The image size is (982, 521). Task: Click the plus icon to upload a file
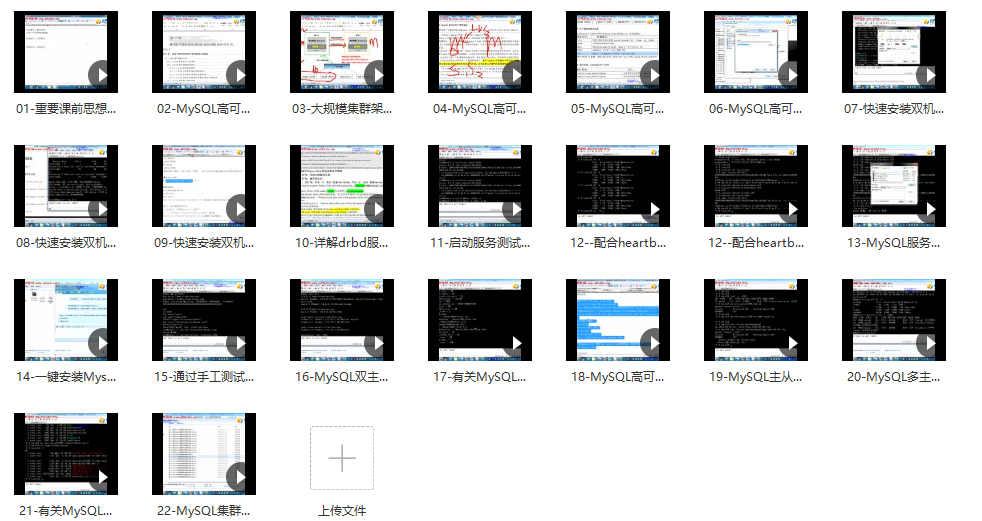[x=342, y=458]
